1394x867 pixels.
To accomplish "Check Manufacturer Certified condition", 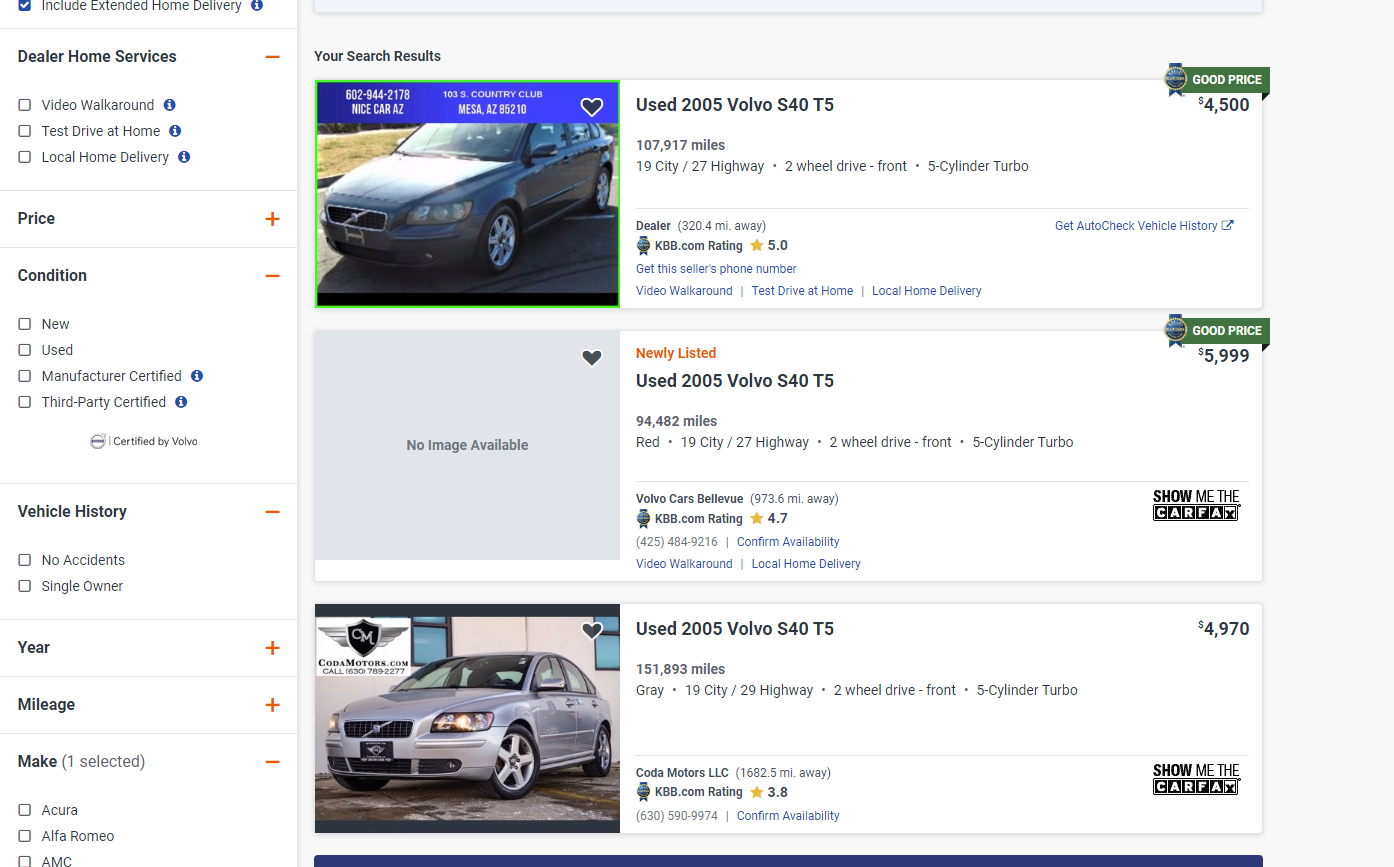I will pos(25,376).
